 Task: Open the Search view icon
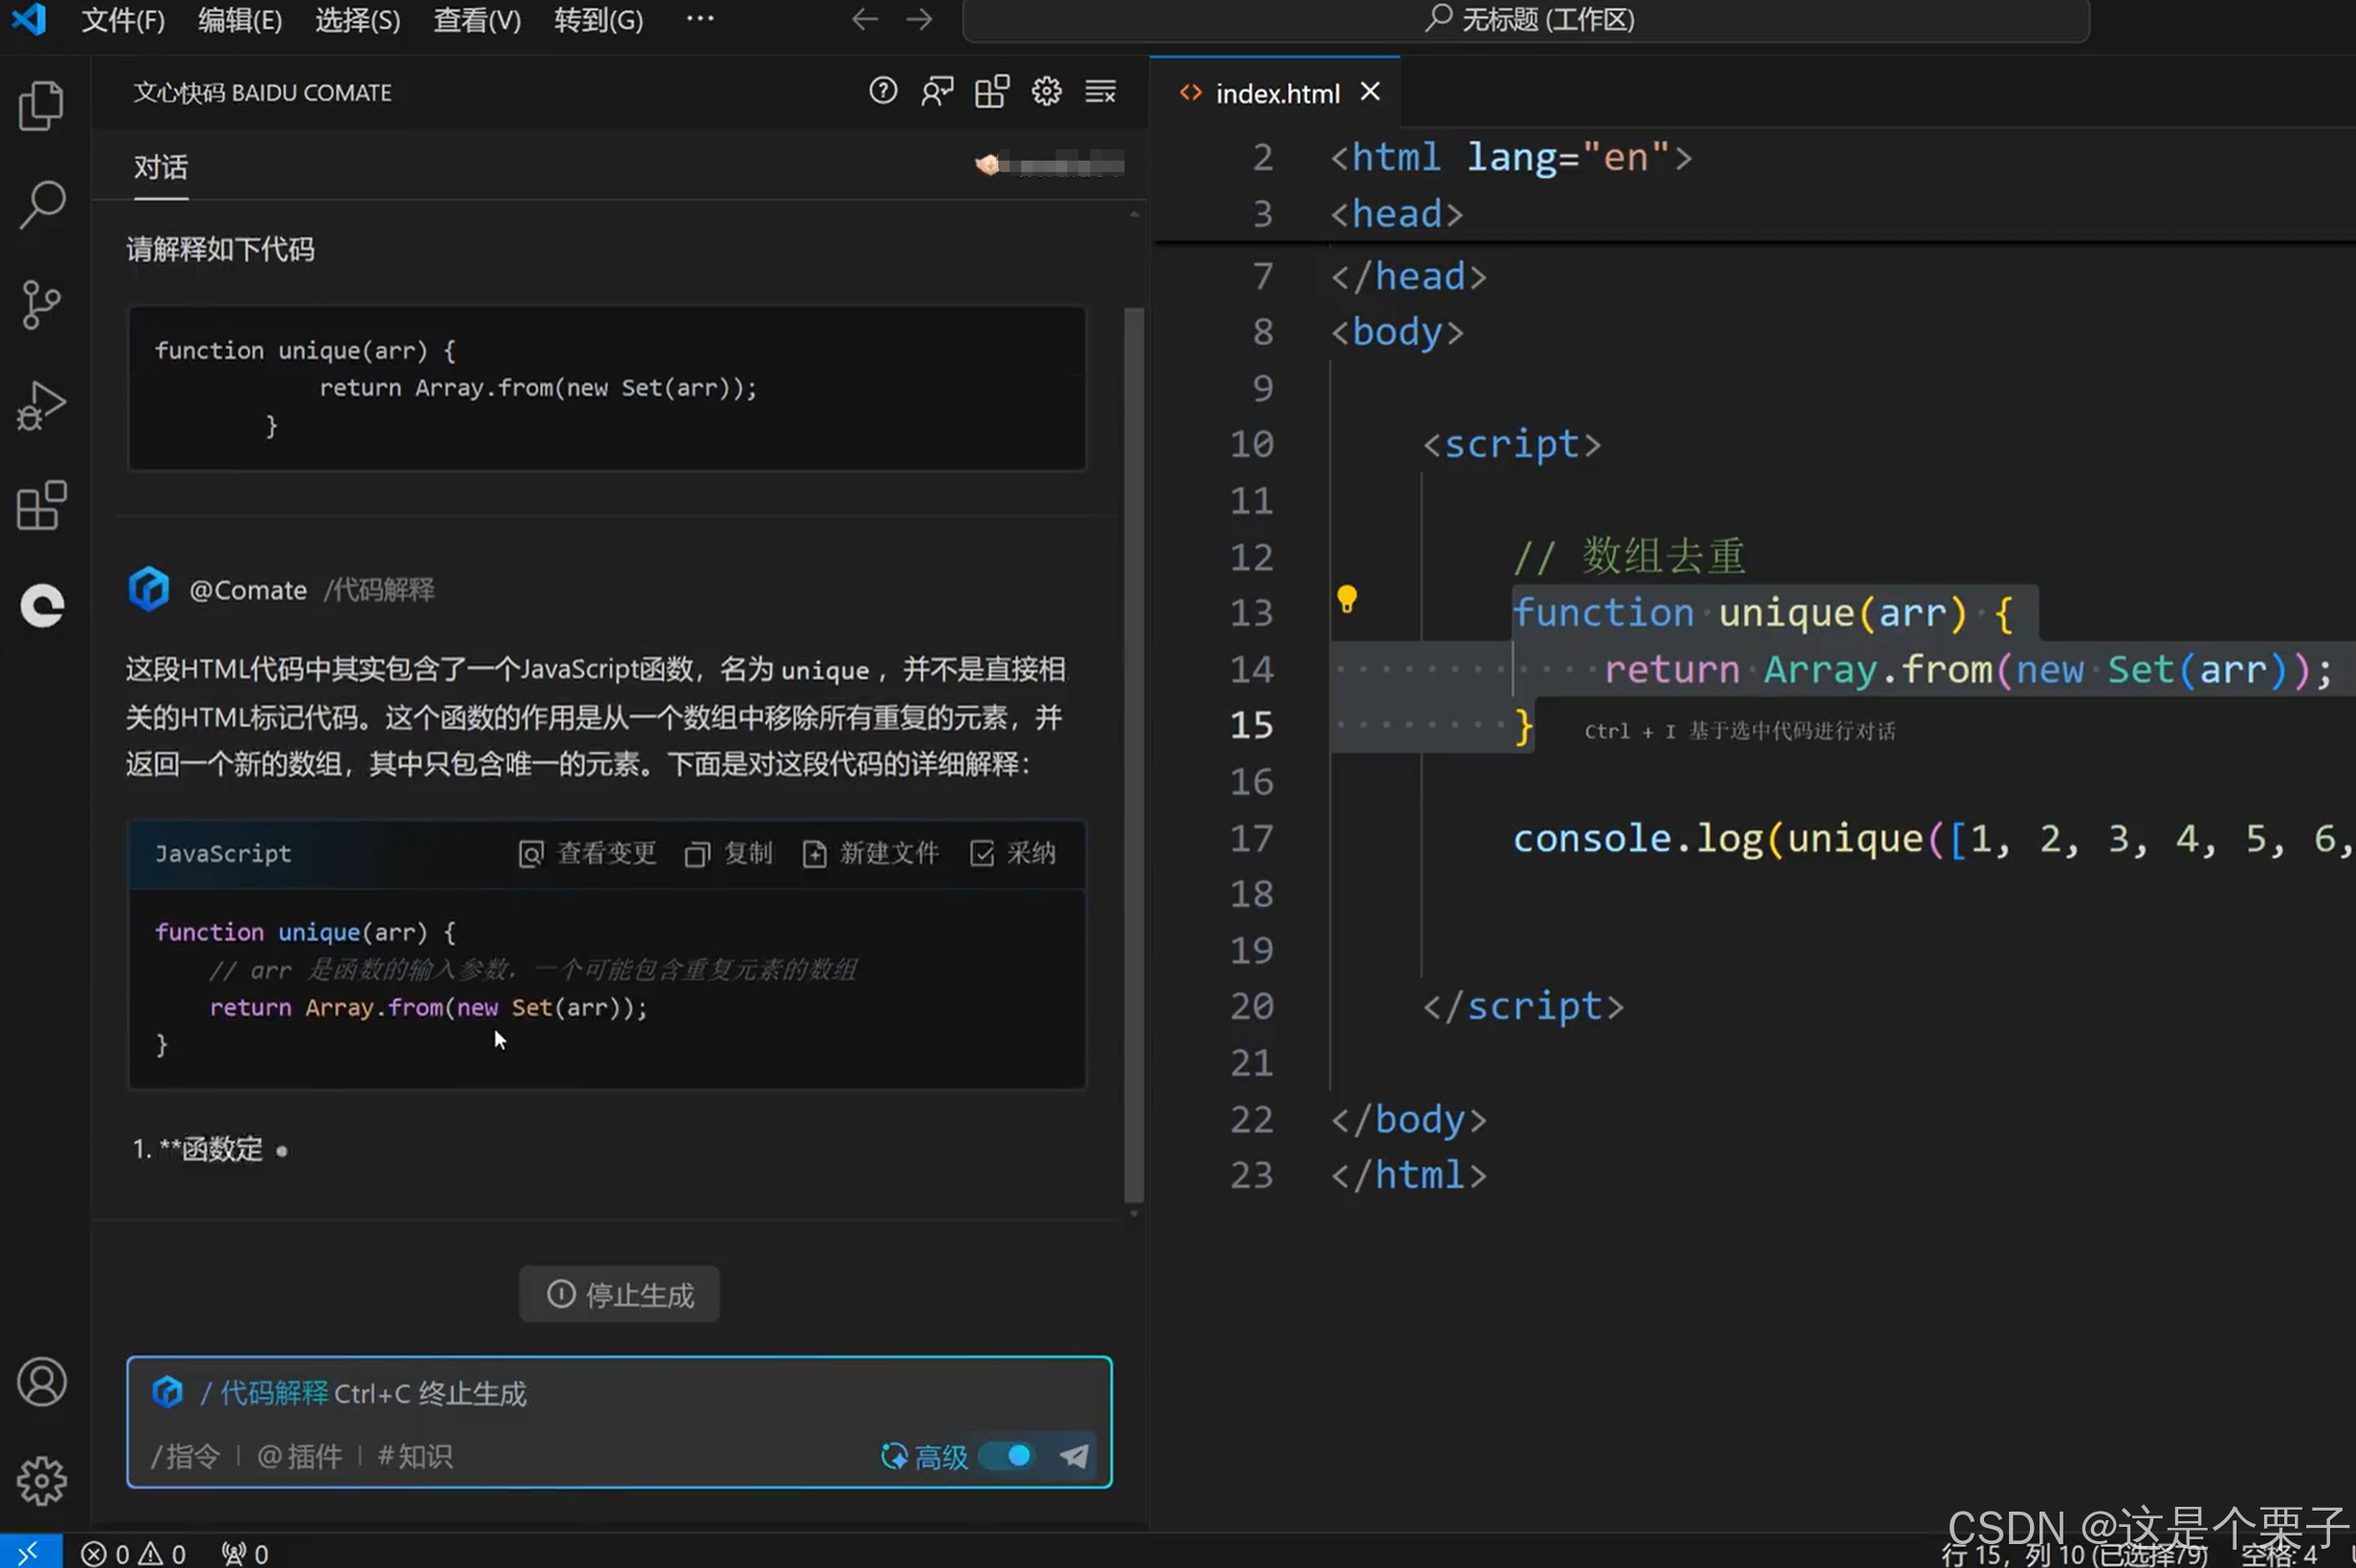click(x=41, y=204)
